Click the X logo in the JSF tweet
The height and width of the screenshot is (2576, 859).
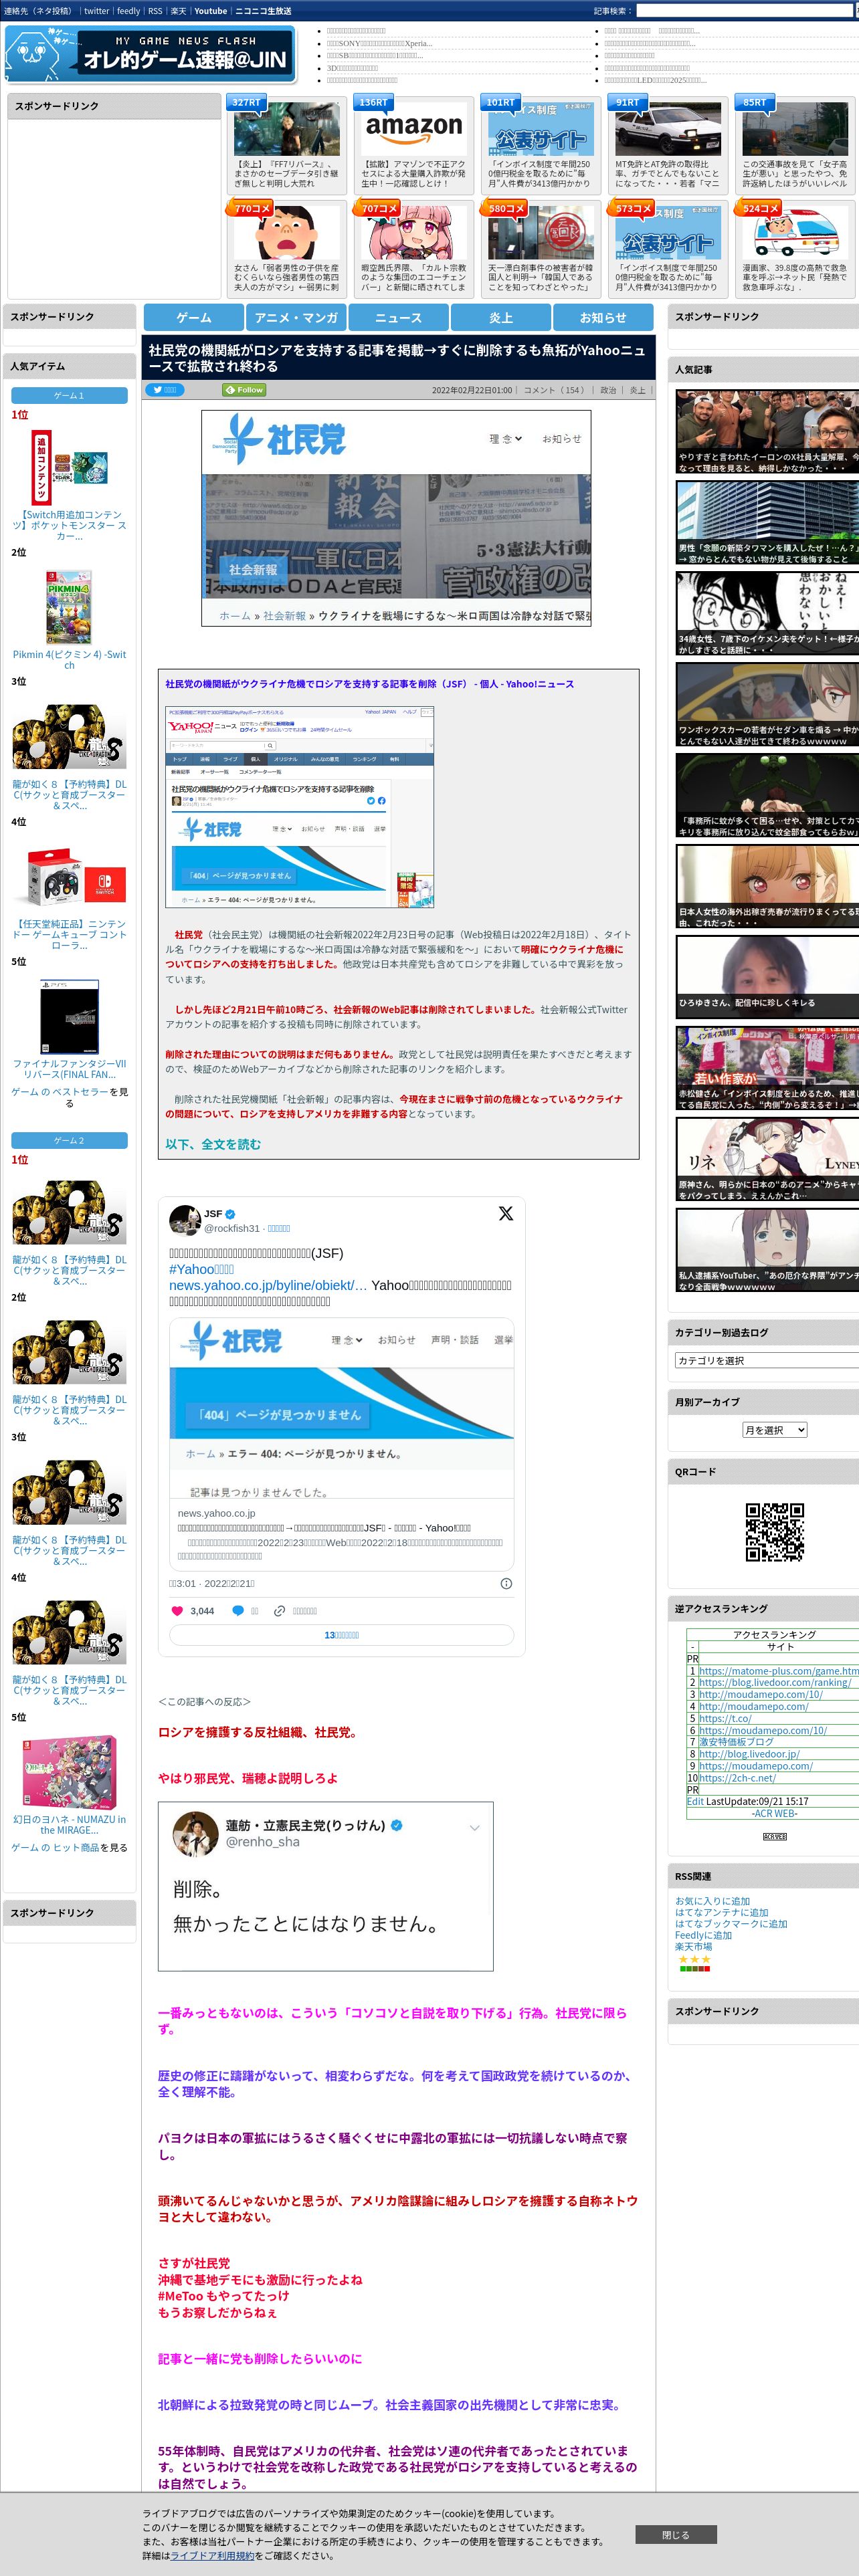[506, 1213]
